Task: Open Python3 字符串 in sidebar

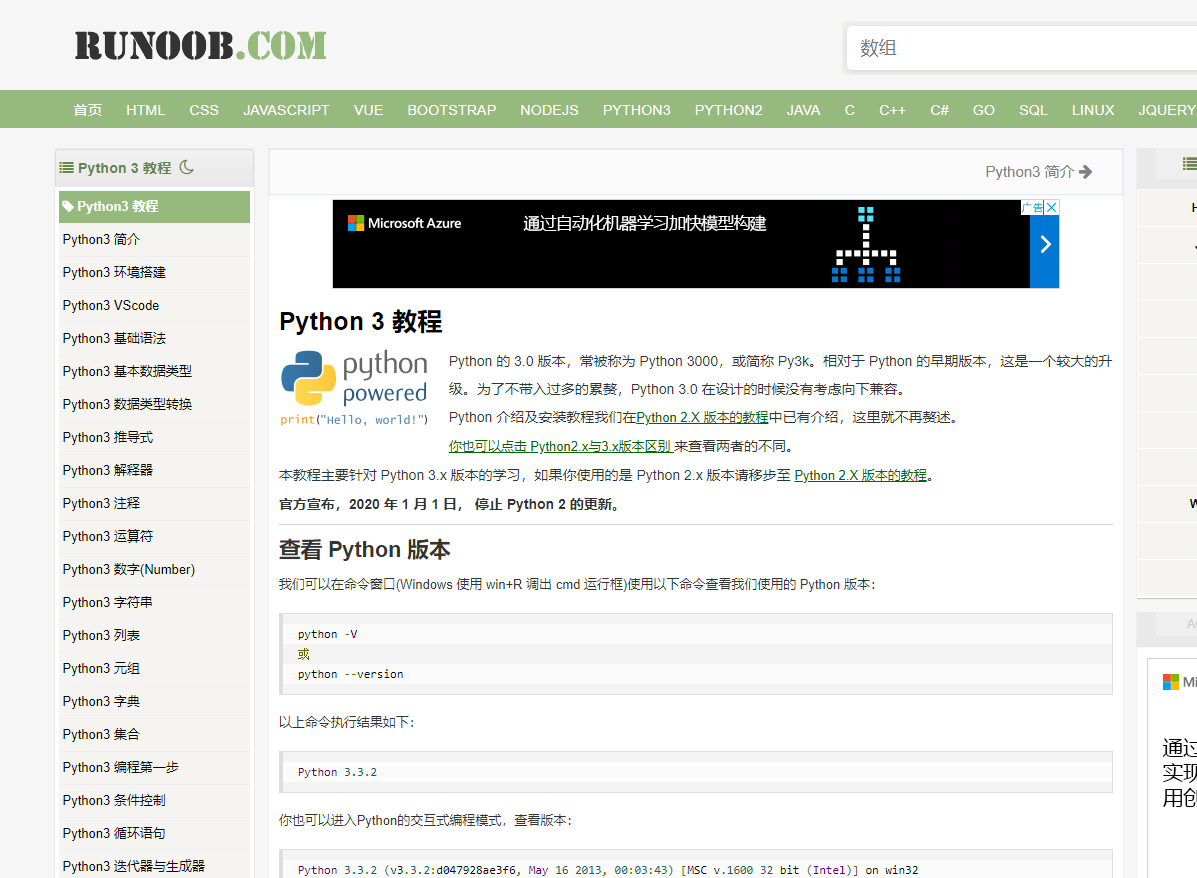Action: pos(154,602)
